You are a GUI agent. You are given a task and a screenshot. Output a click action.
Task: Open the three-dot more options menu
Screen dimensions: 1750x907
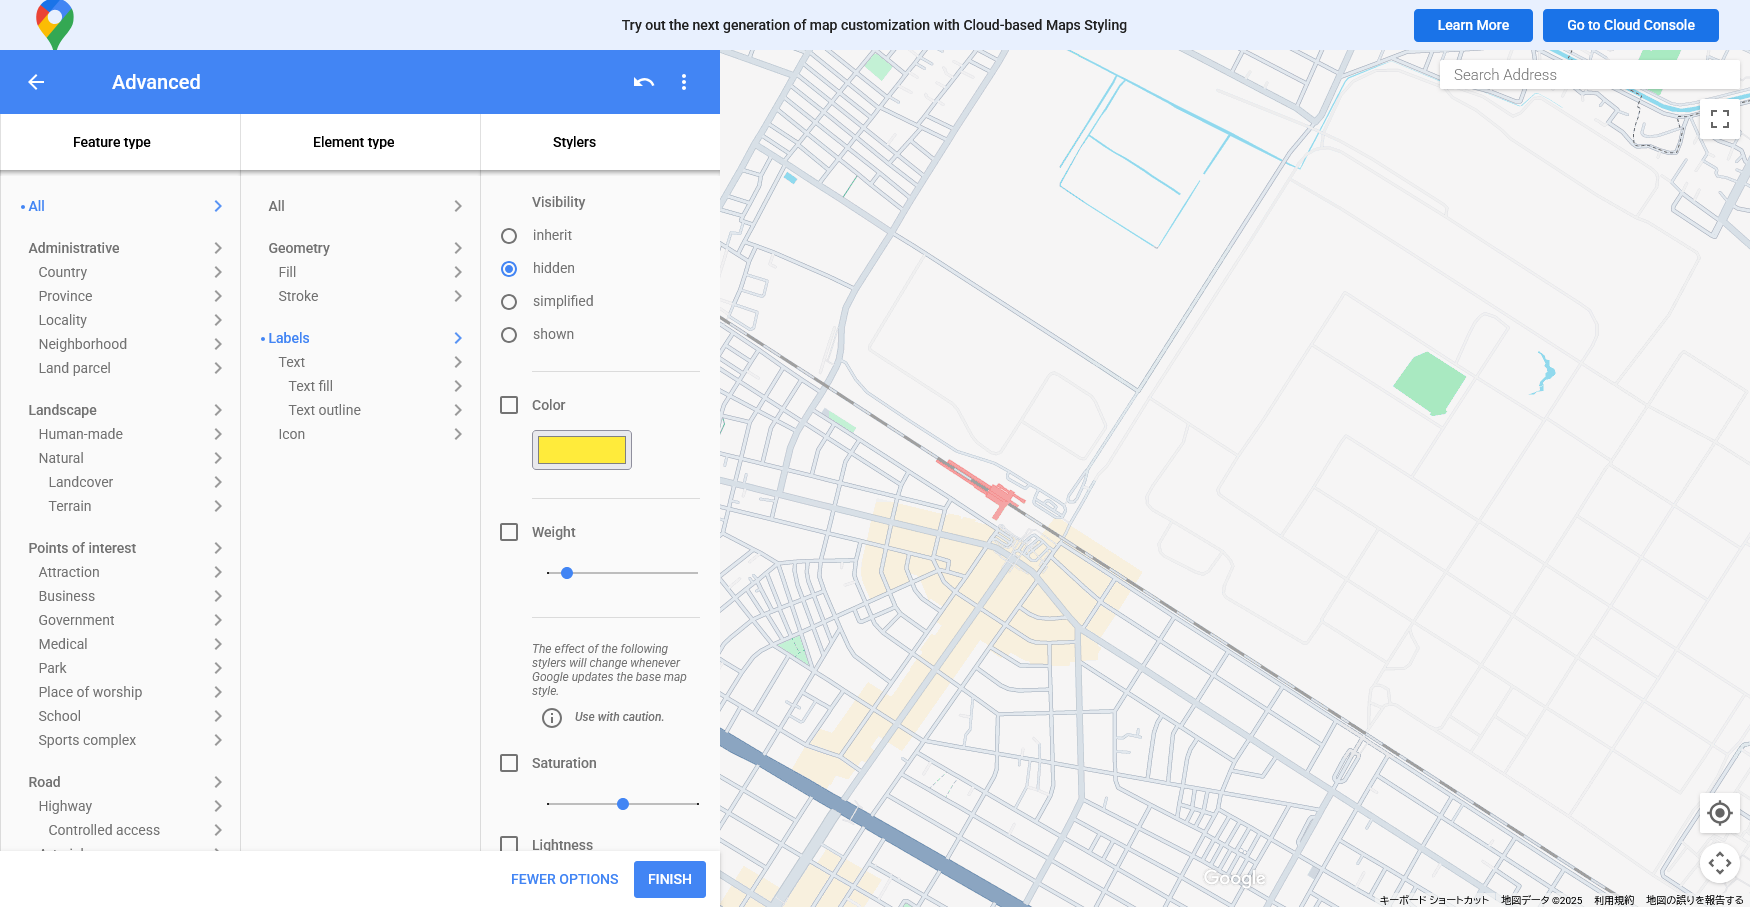click(684, 82)
